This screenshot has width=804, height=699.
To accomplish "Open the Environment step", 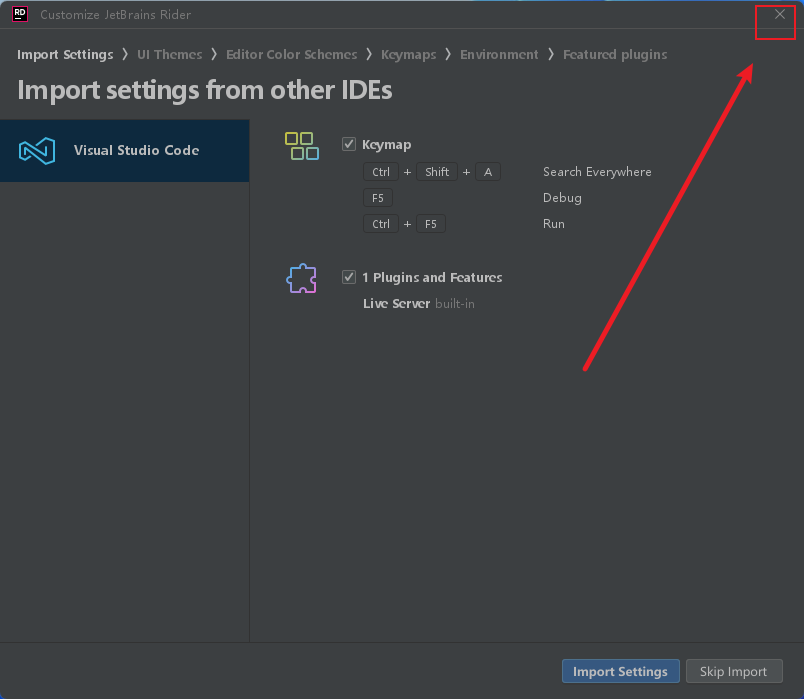I will tap(499, 54).
